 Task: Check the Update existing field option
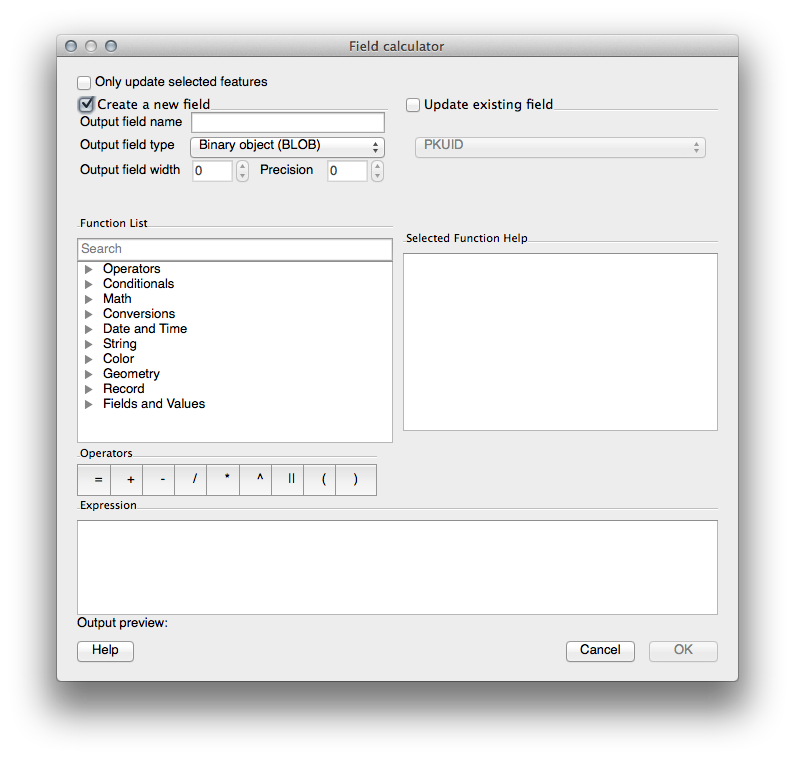(x=413, y=104)
